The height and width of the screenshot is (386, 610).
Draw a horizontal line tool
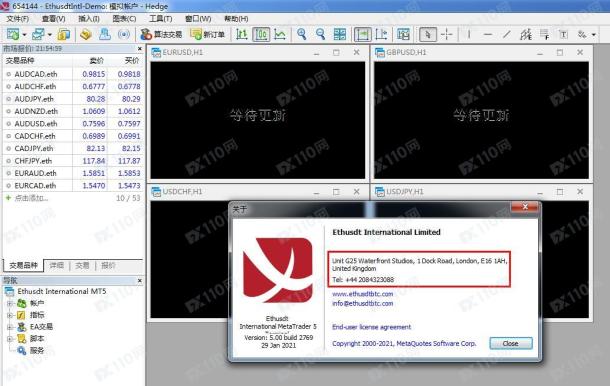pyautogui.click(x=488, y=35)
